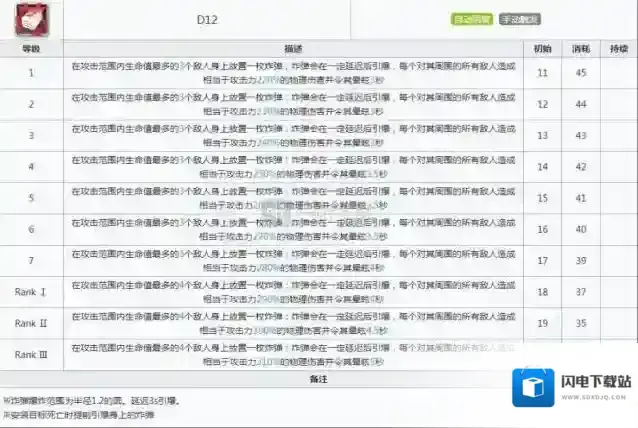Click the 备注 notes header
The width and height of the screenshot is (638, 428).
318,379
